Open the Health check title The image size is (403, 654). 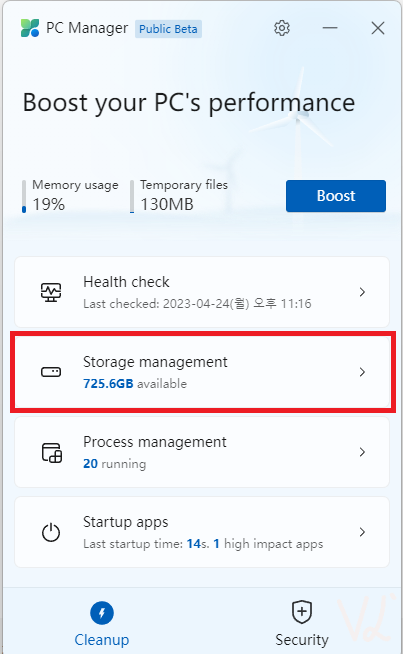coord(126,282)
